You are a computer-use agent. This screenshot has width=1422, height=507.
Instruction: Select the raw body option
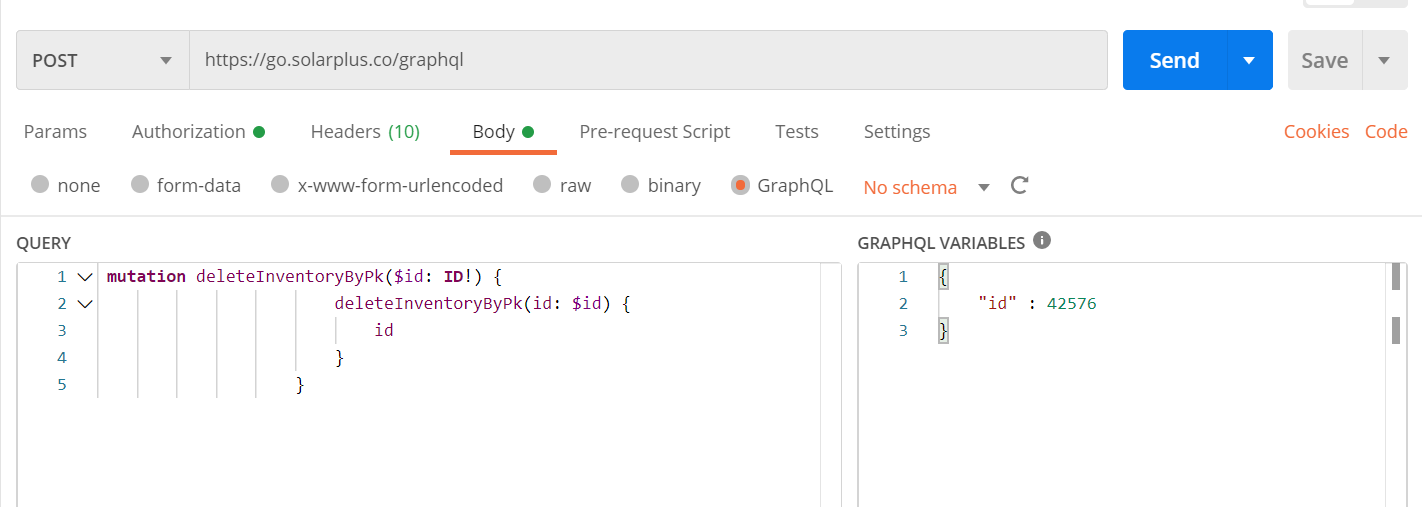point(542,185)
